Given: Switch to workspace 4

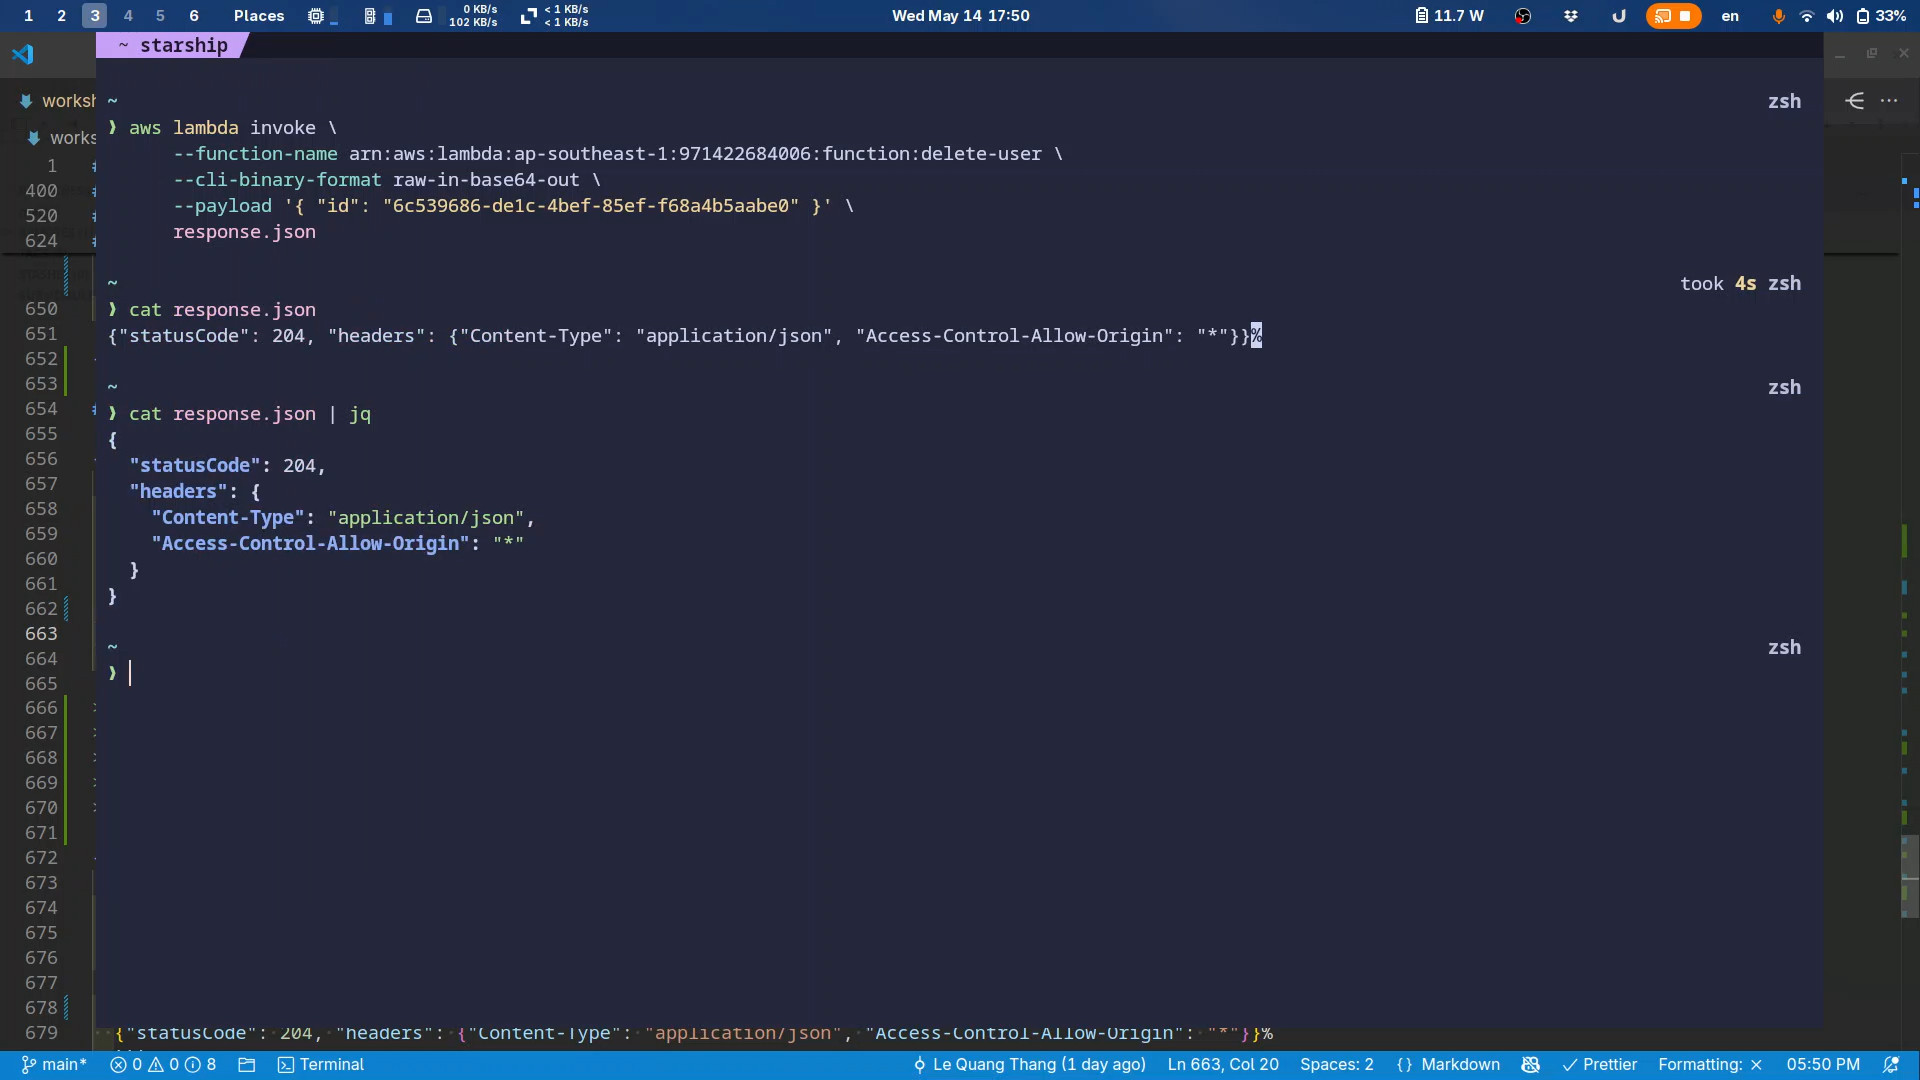Looking at the screenshot, I should pos(128,16).
